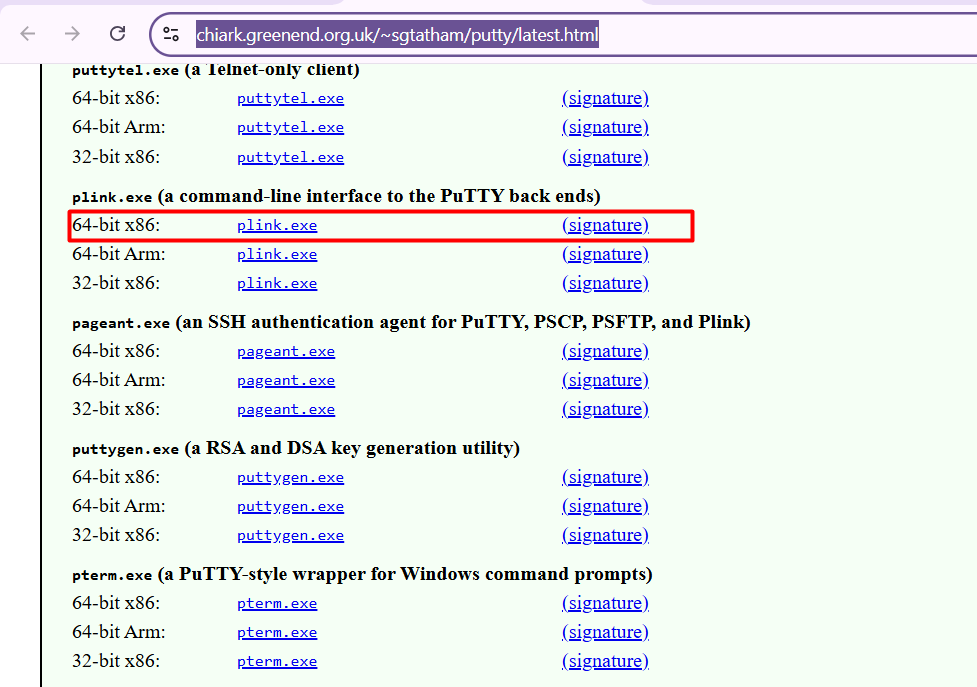
Task: Open signature for 64-bit Arm pageant.exe
Action: 605,381
